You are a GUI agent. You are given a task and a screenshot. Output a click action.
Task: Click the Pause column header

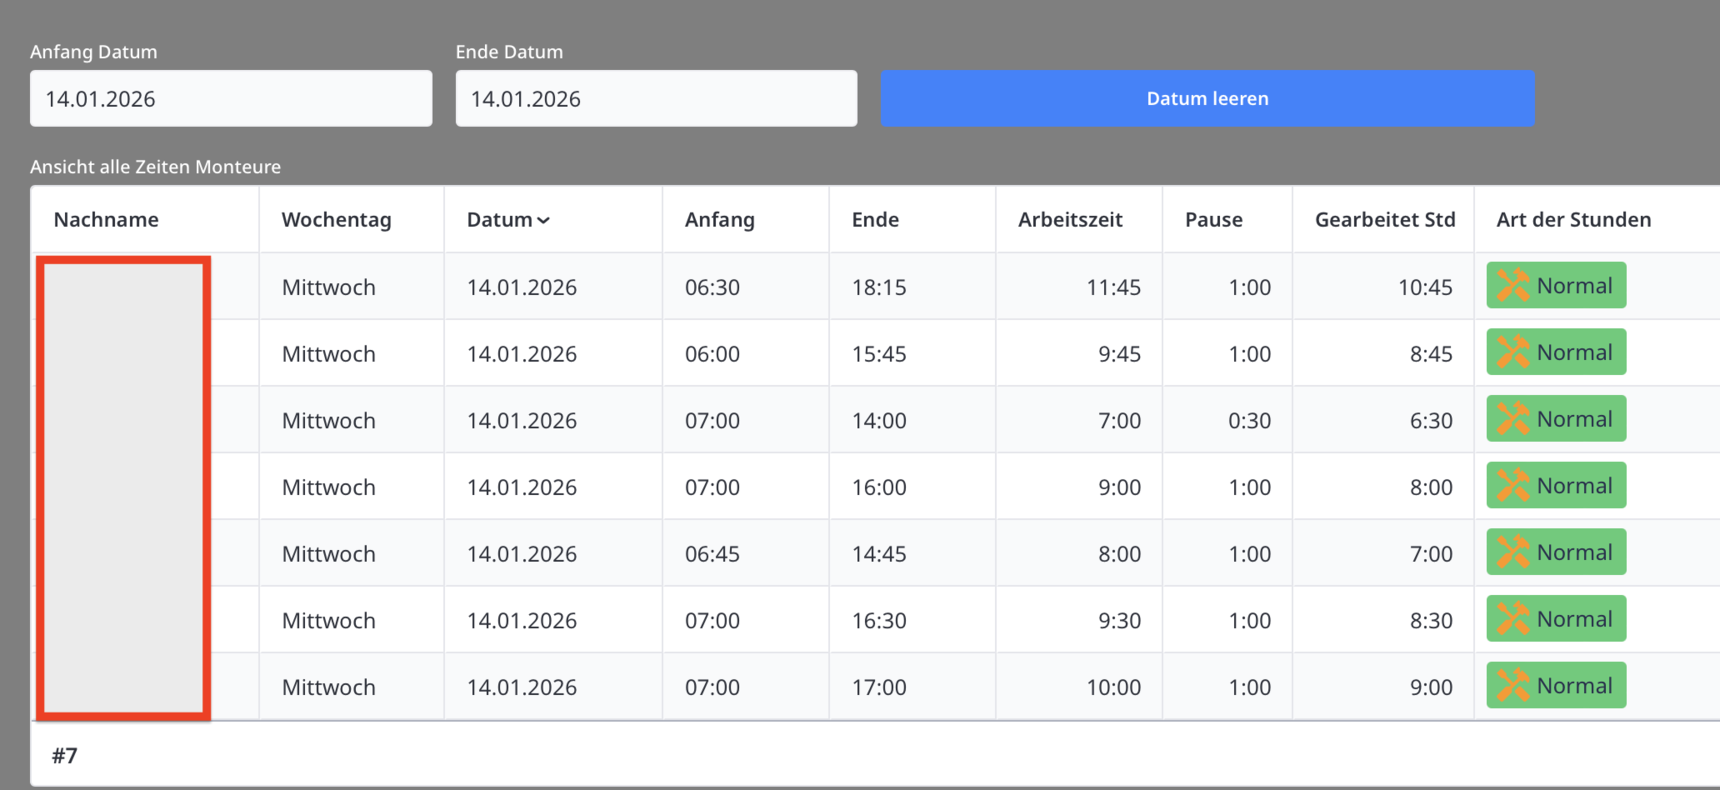[1213, 220]
